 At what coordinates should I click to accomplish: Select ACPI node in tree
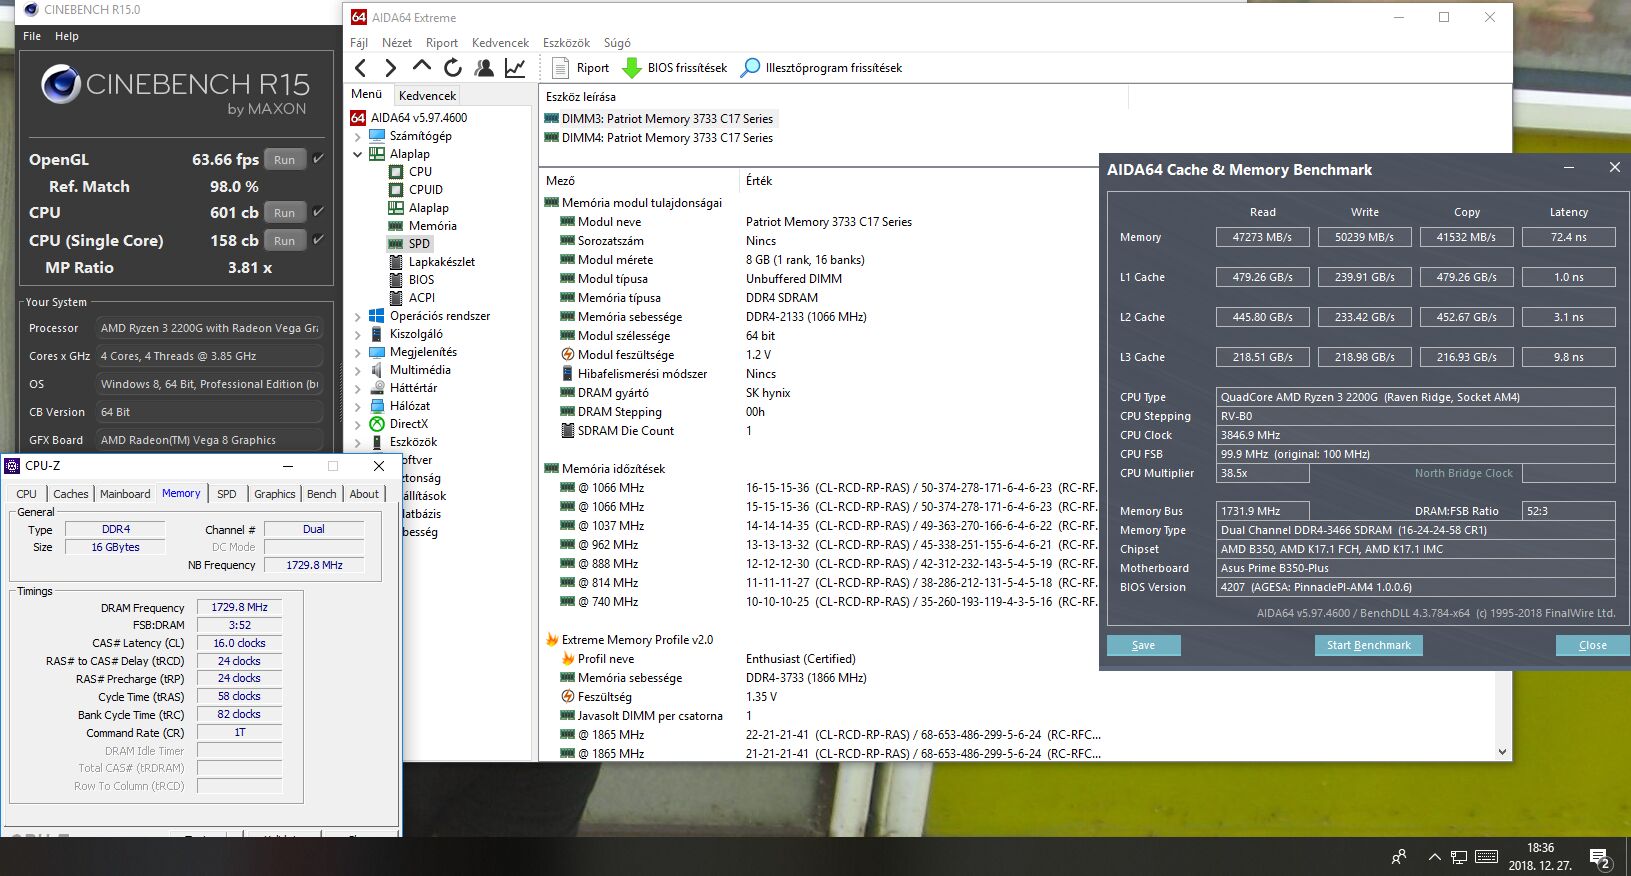[421, 298]
